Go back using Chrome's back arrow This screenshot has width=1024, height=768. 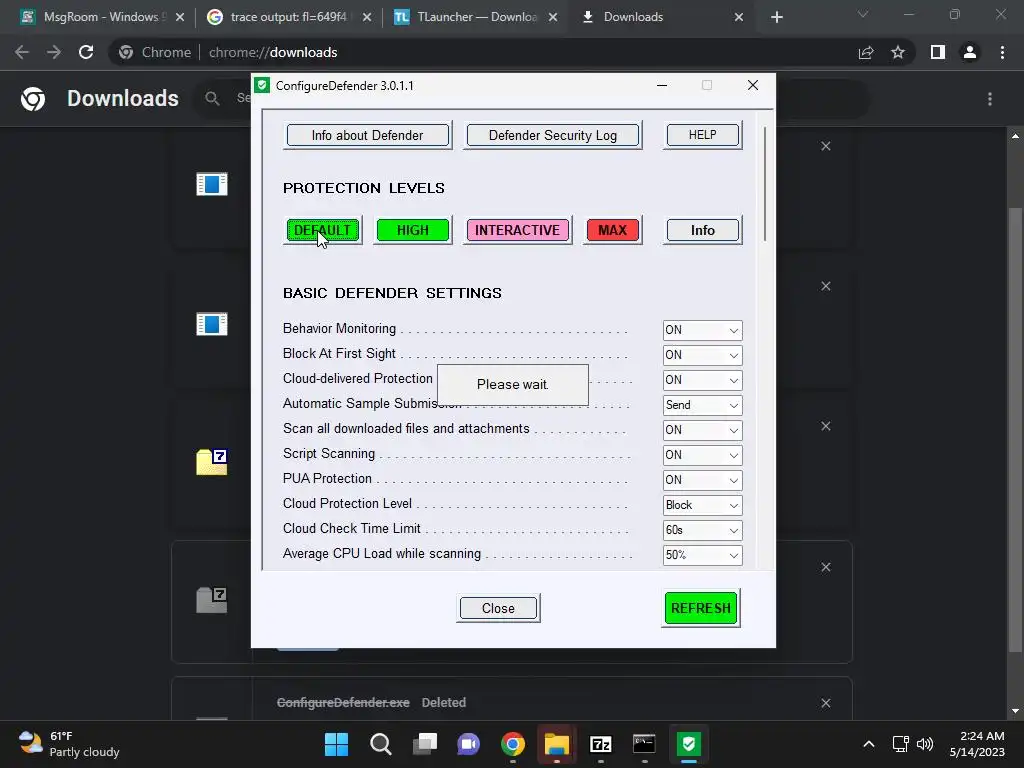[22, 52]
